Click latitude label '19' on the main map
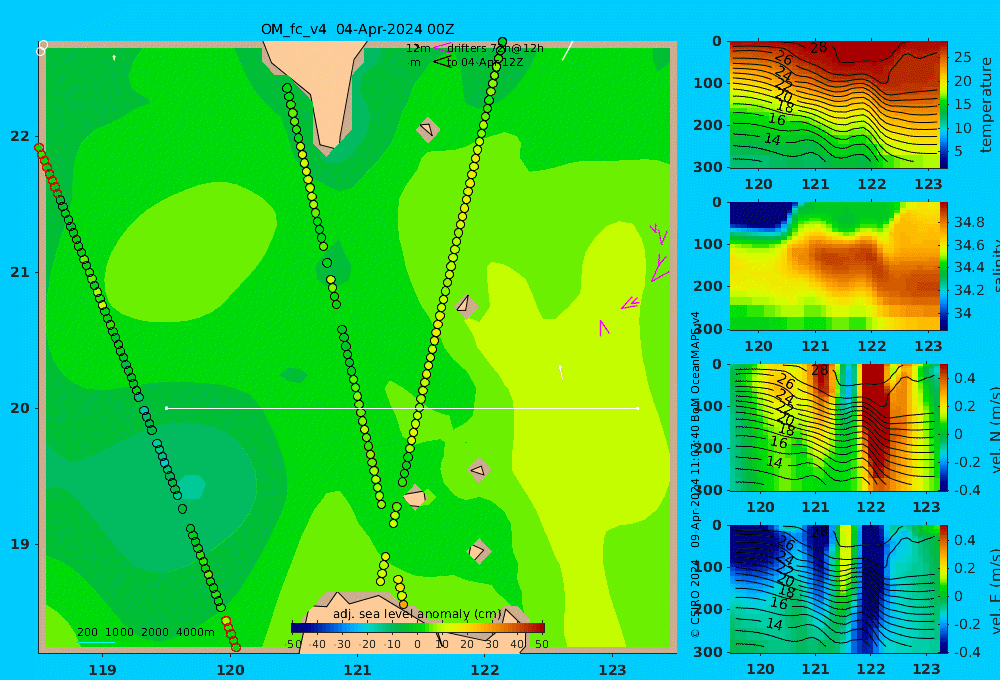Viewport: 1000px width, 680px height. click(x=20, y=544)
